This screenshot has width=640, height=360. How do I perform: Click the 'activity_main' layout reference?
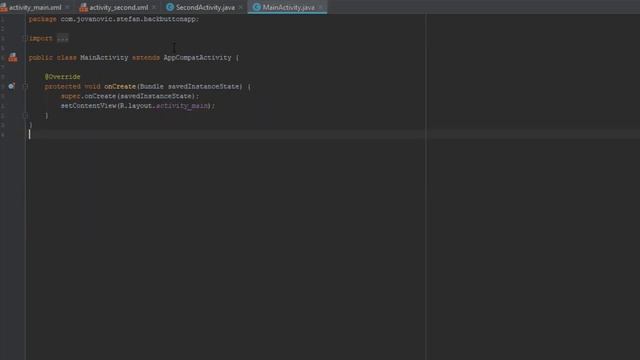(182, 106)
